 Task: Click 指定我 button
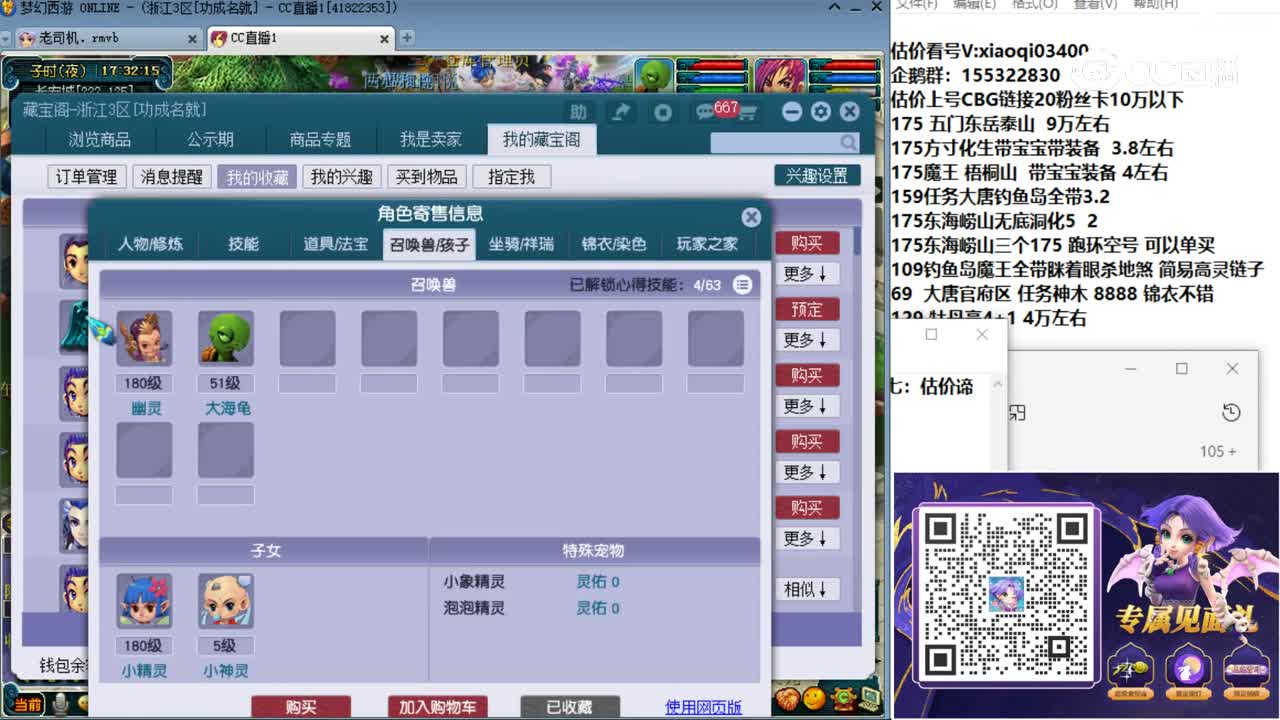point(512,177)
